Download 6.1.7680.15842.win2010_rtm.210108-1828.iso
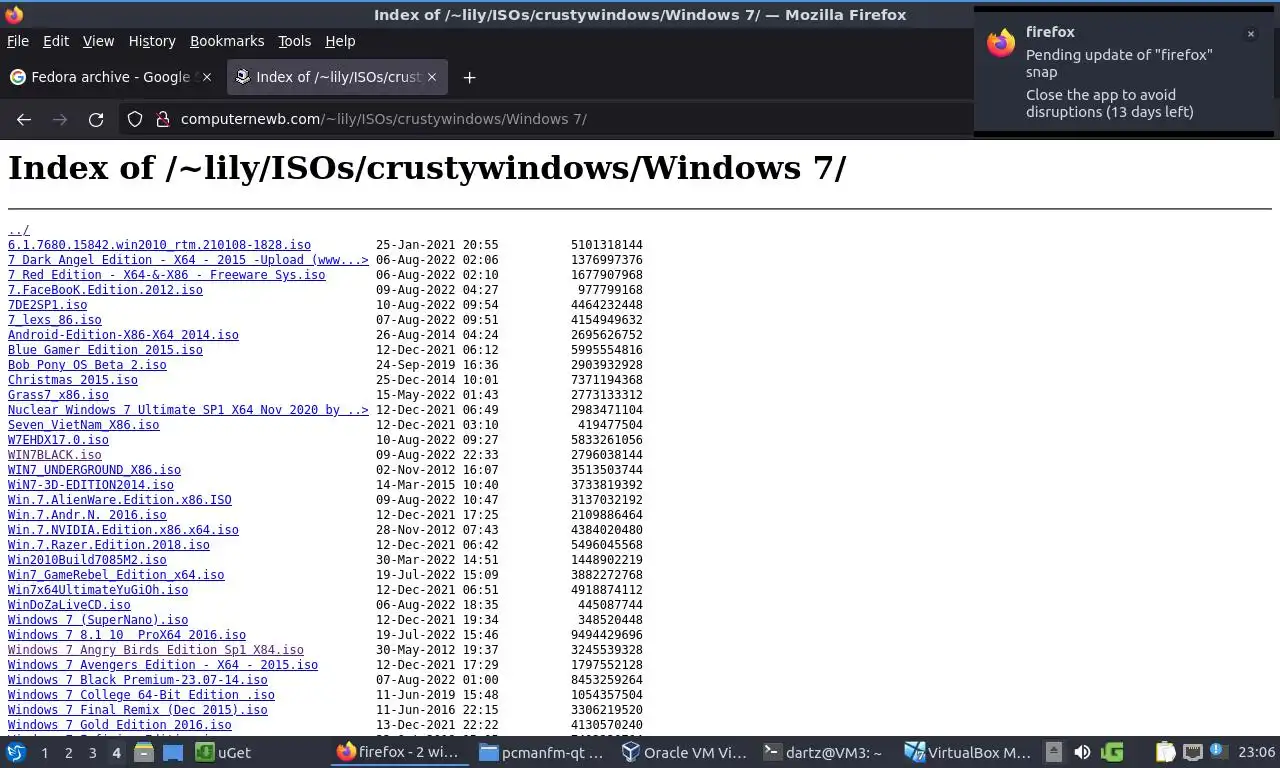 pos(159,245)
